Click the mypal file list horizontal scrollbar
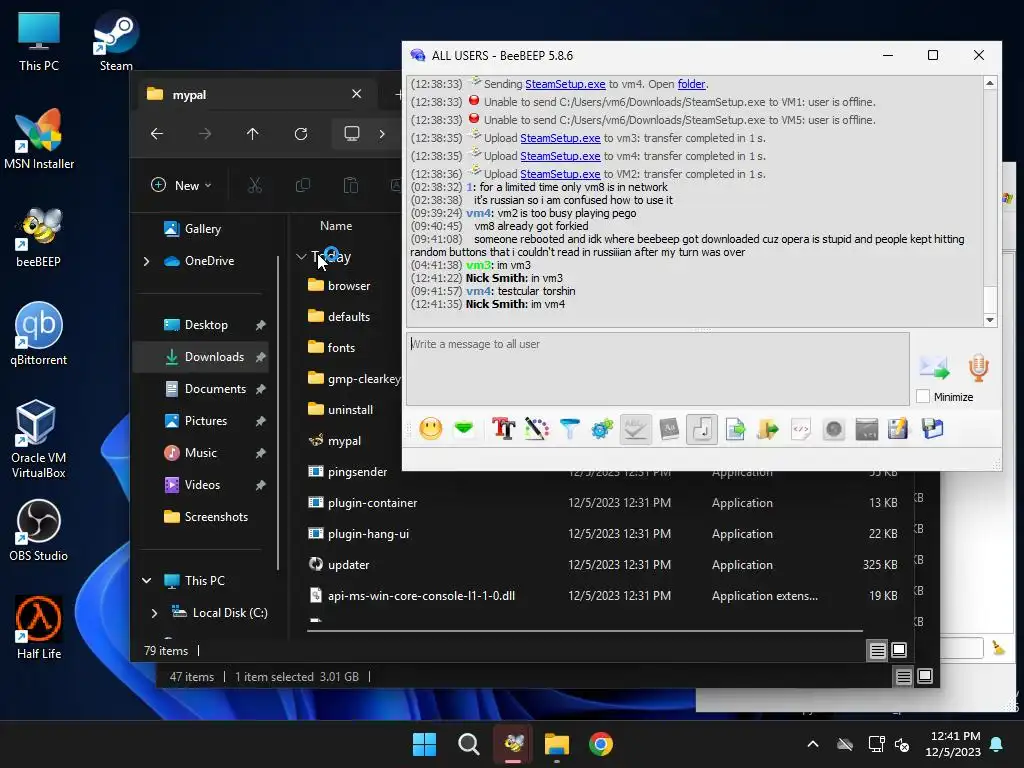Viewport: 1024px width, 768px height. (x=584, y=631)
